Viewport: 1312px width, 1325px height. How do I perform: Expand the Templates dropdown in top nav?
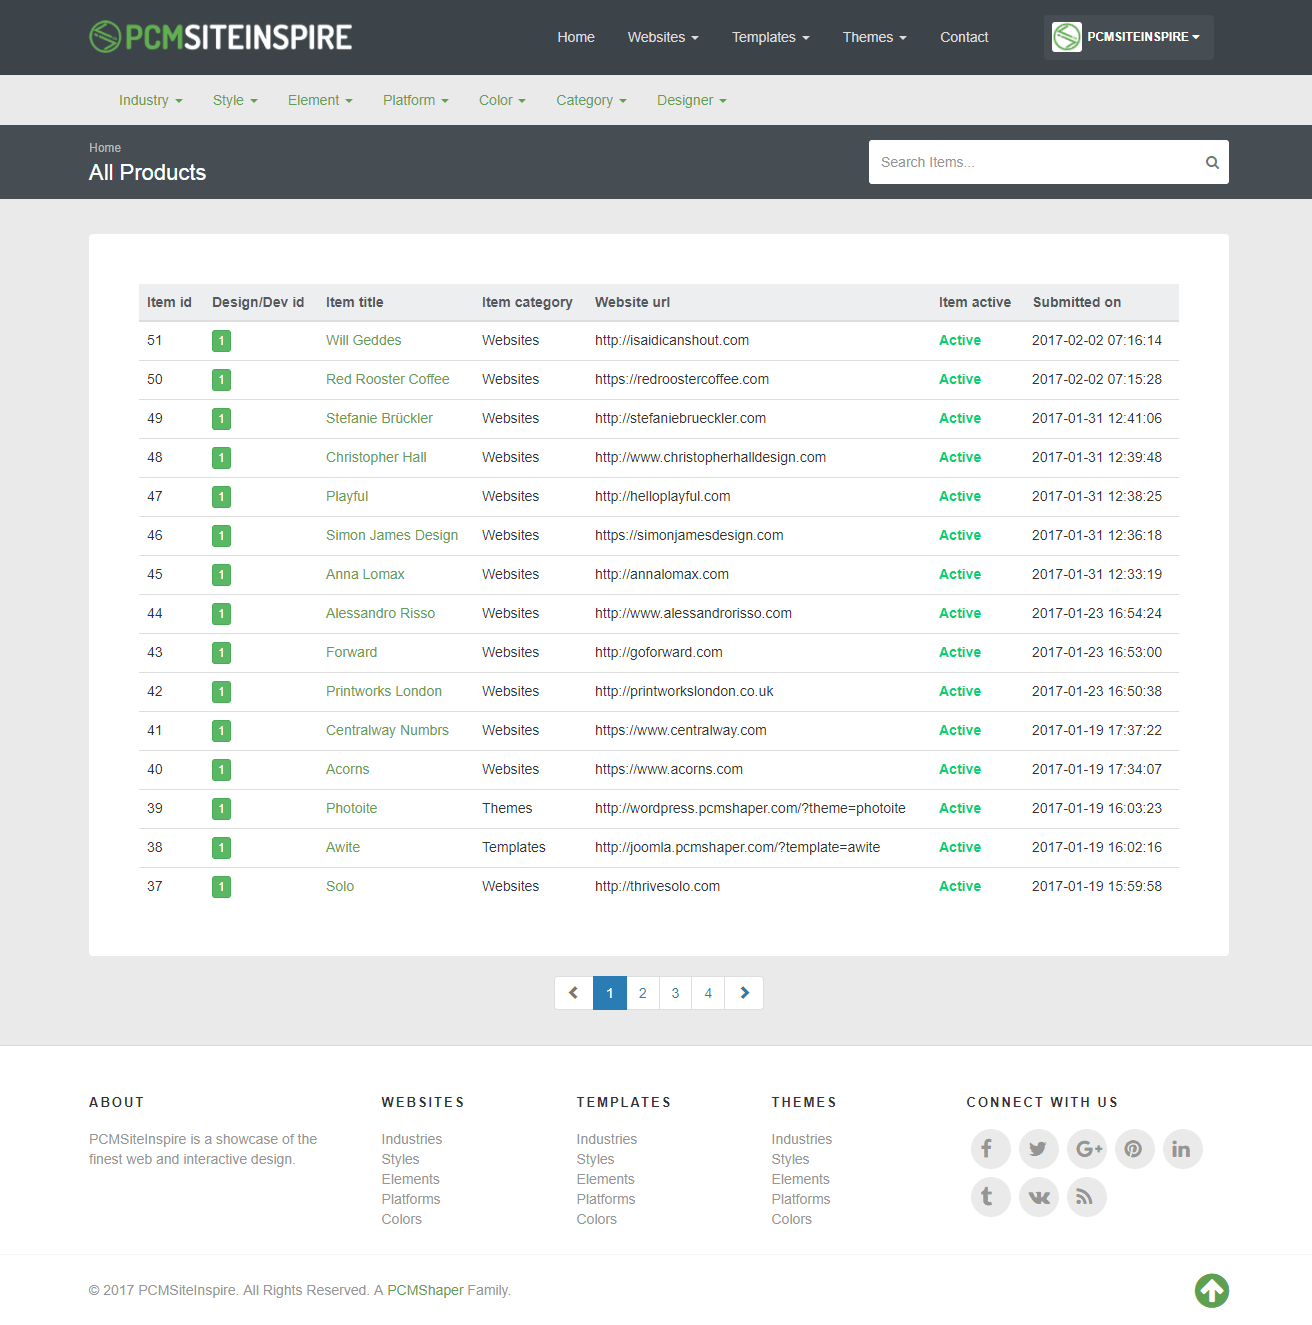[x=770, y=37]
